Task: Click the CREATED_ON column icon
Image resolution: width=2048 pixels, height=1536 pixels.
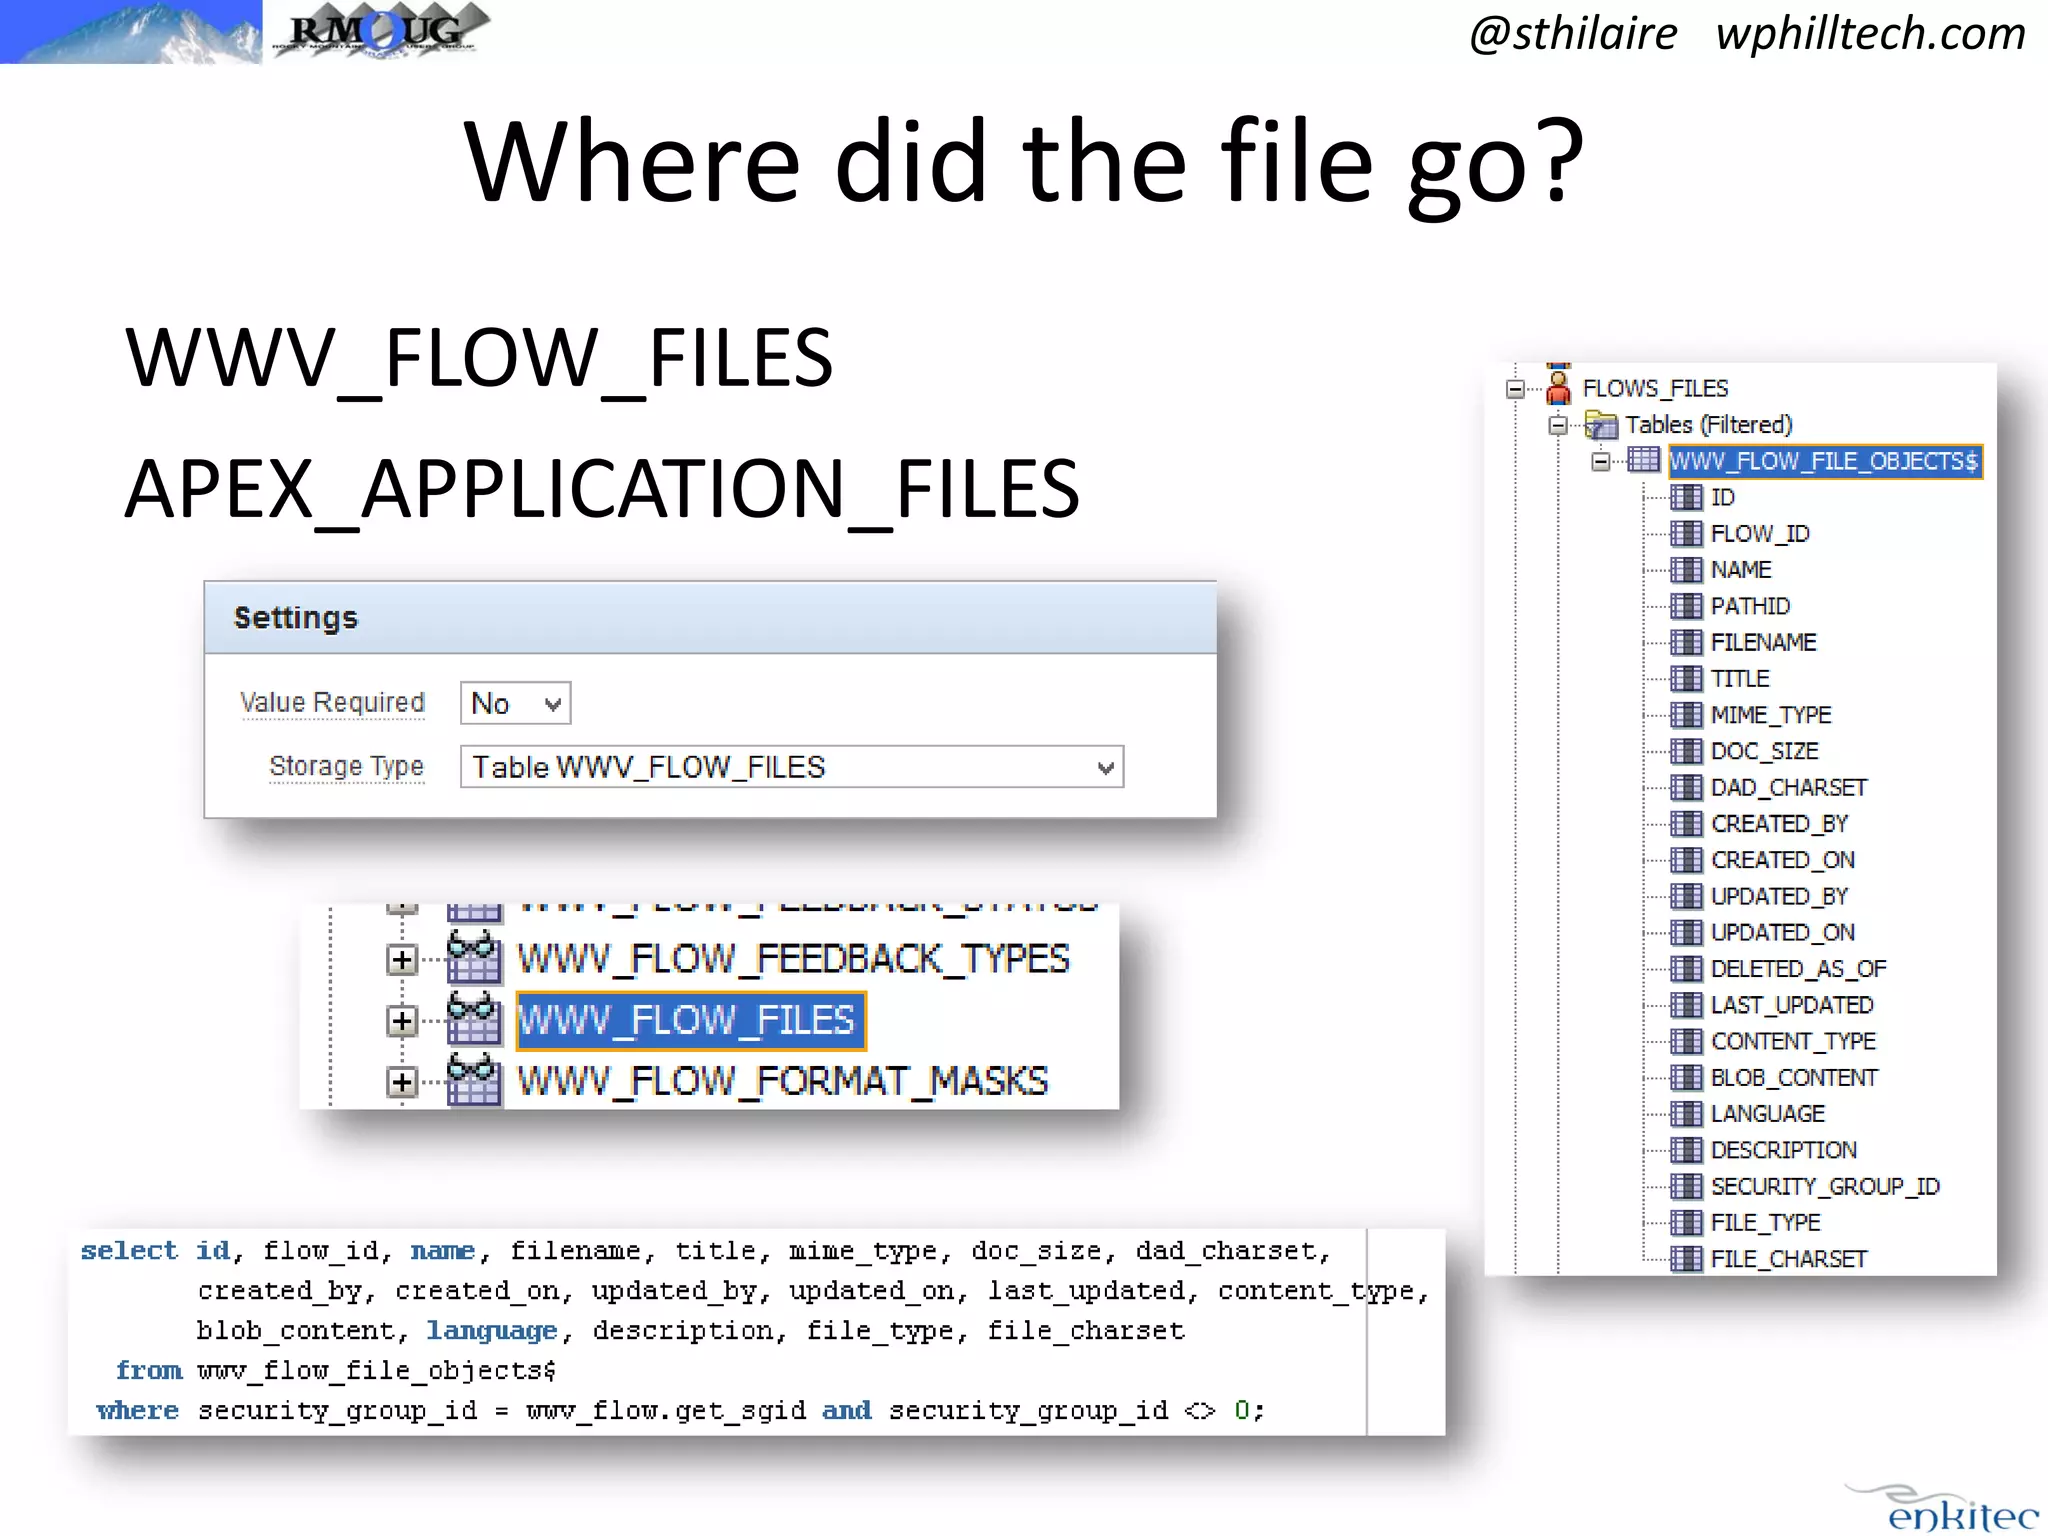Action: tap(1686, 860)
